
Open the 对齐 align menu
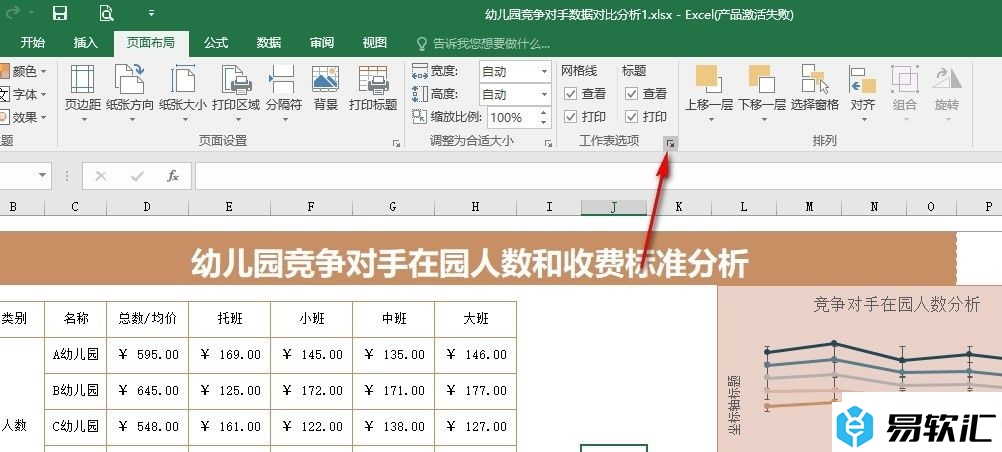coord(863,94)
